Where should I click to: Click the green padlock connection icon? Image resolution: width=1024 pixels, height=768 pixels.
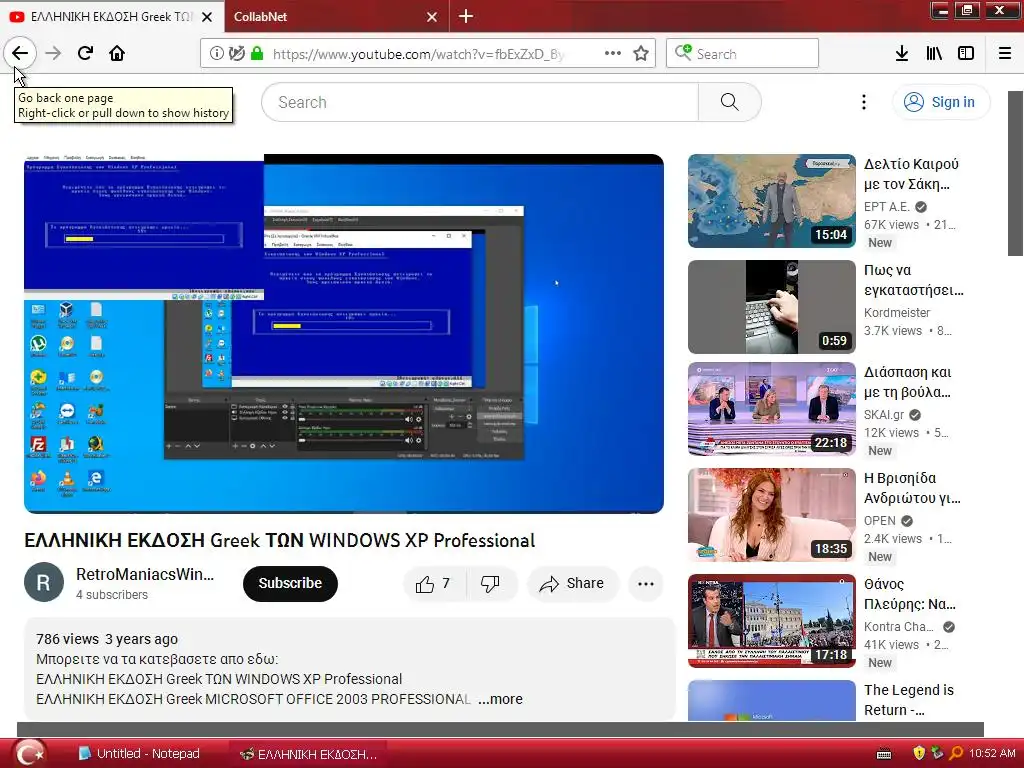[257, 53]
